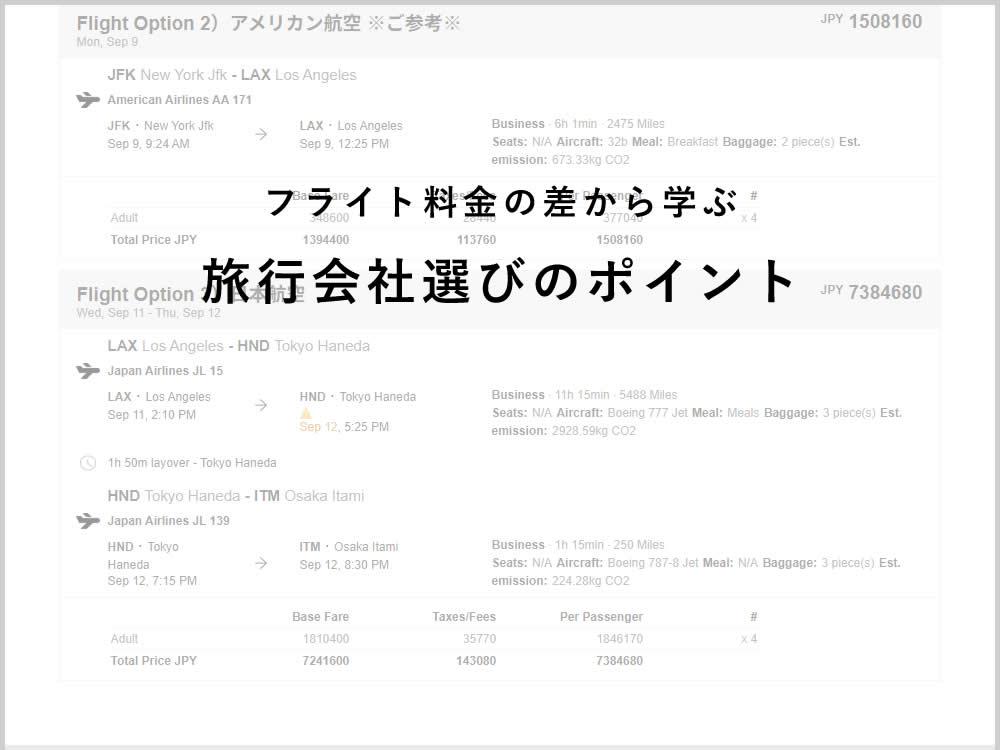Image resolution: width=1000 pixels, height=750 pixels.
Task: Click the airplane icon beside Japan Airlines JL 15
Action: tap(88, 371)
